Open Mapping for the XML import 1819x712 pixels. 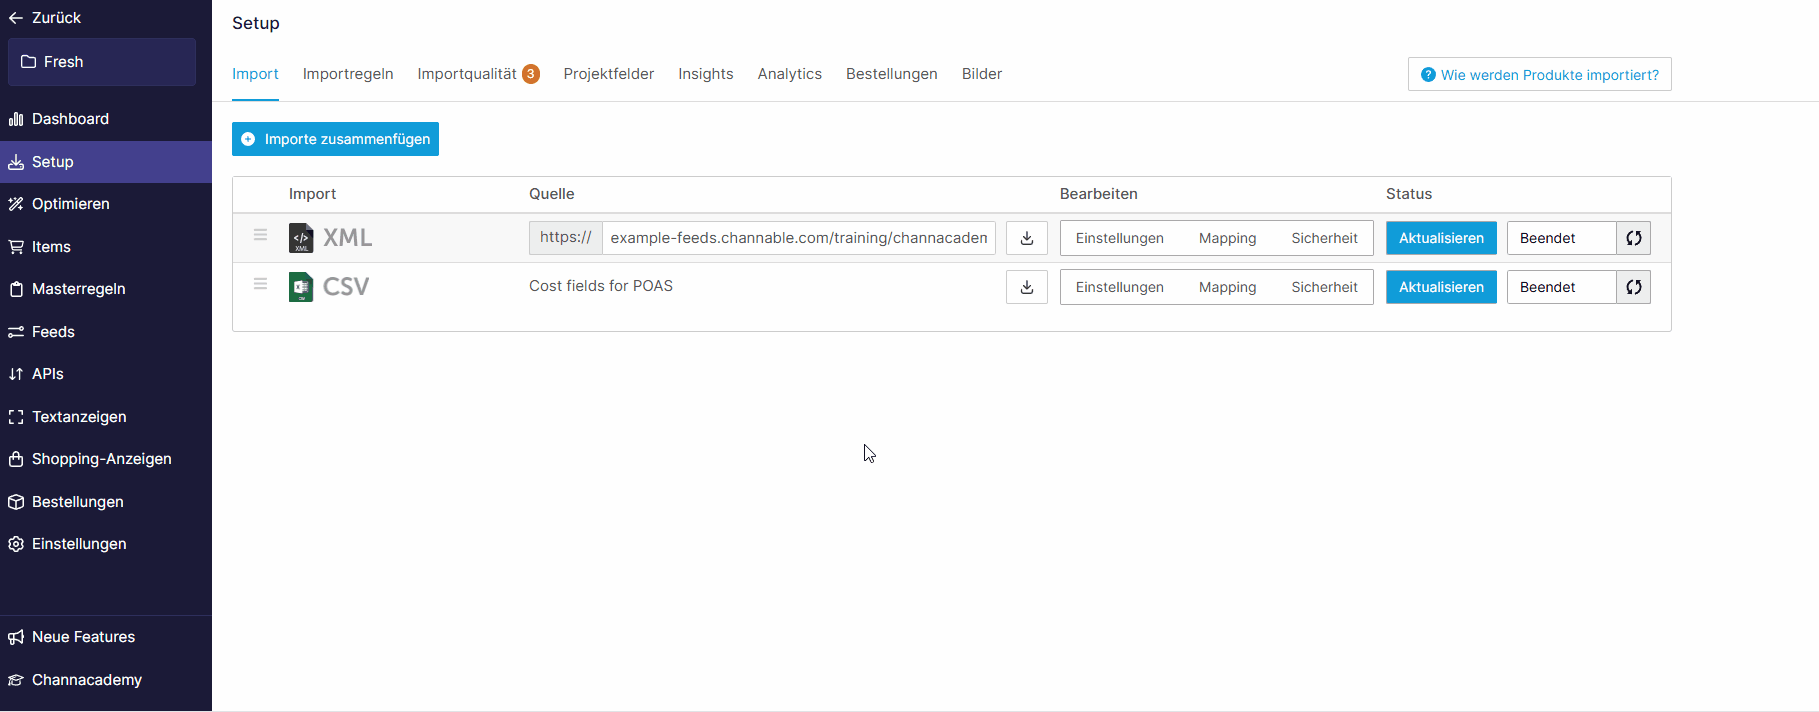pyautogui.click(x=1228, y=238)
